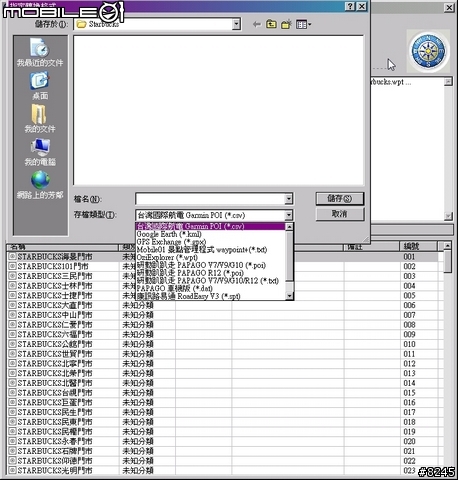Screen dimensions: 458x480
Task: Select PAPAGO R12 (*.poi) format option
Action: click(x=210, y=273)
